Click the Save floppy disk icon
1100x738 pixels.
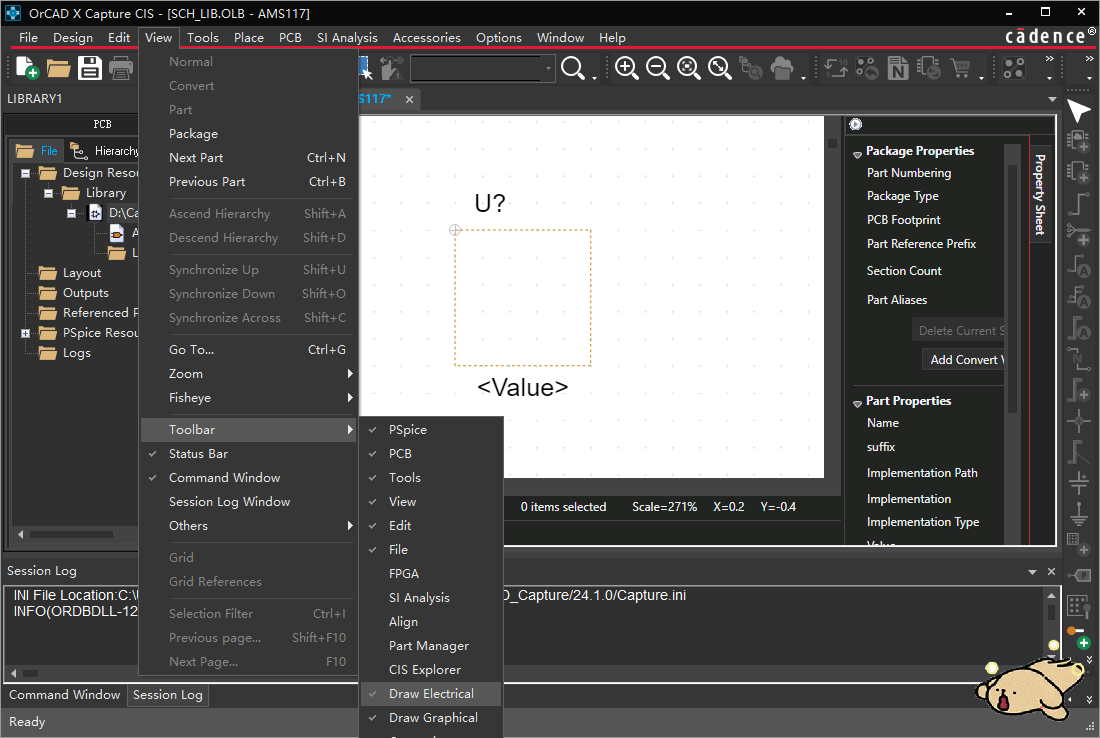point(90,68)
